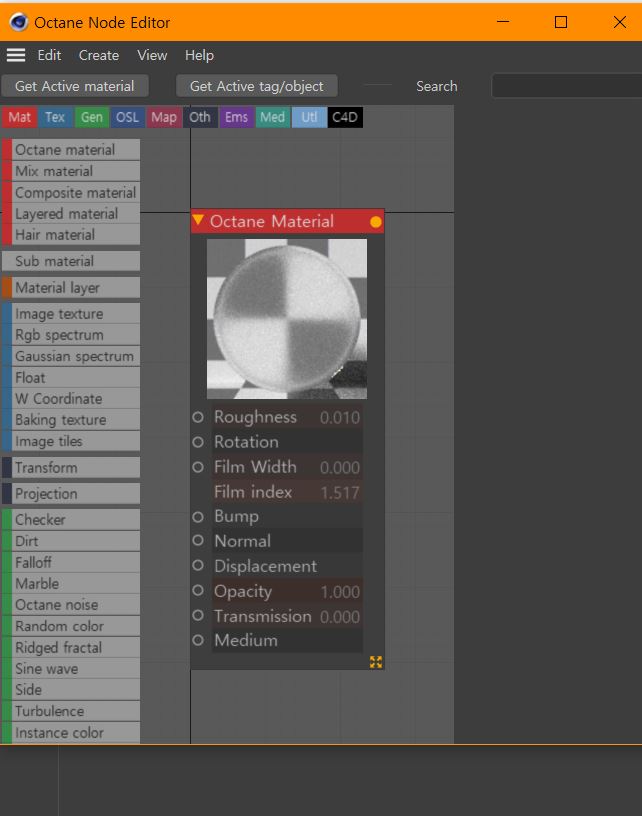The width and height of the screenshot is (642, 816).
Task: Add a Composite material node
Action: (x=71, y=193)
